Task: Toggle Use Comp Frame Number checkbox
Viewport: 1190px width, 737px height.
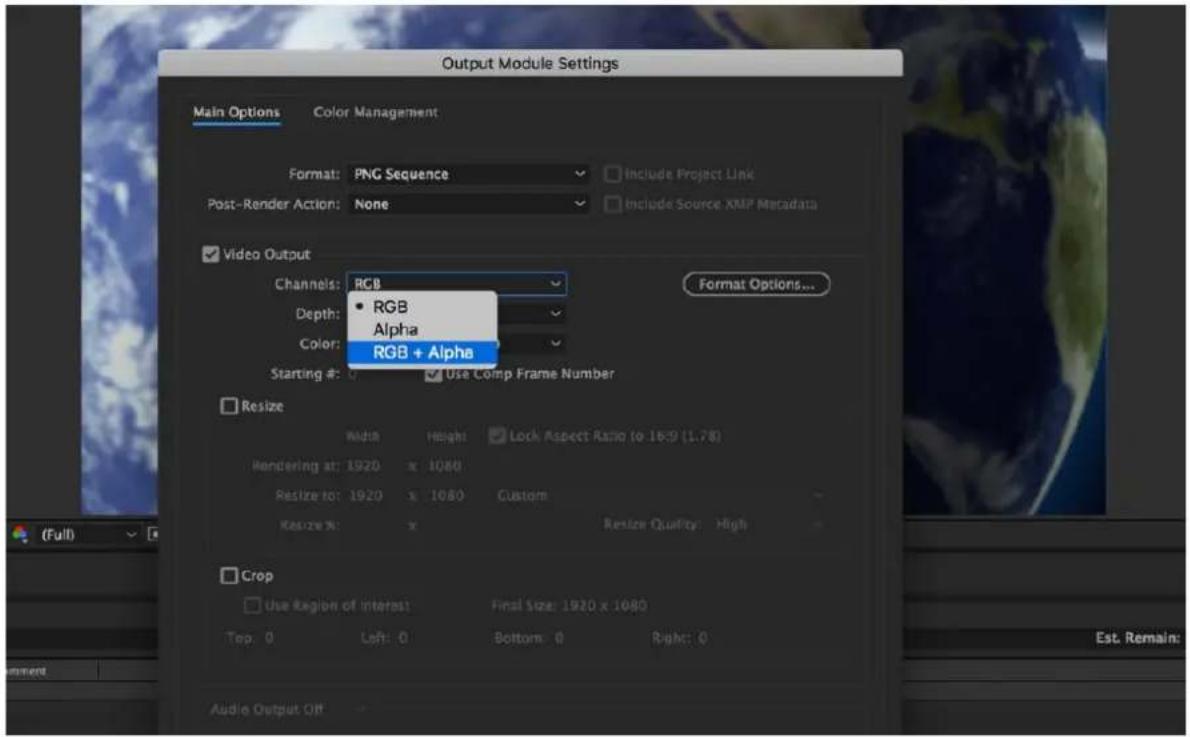Action: coord(433,373)
